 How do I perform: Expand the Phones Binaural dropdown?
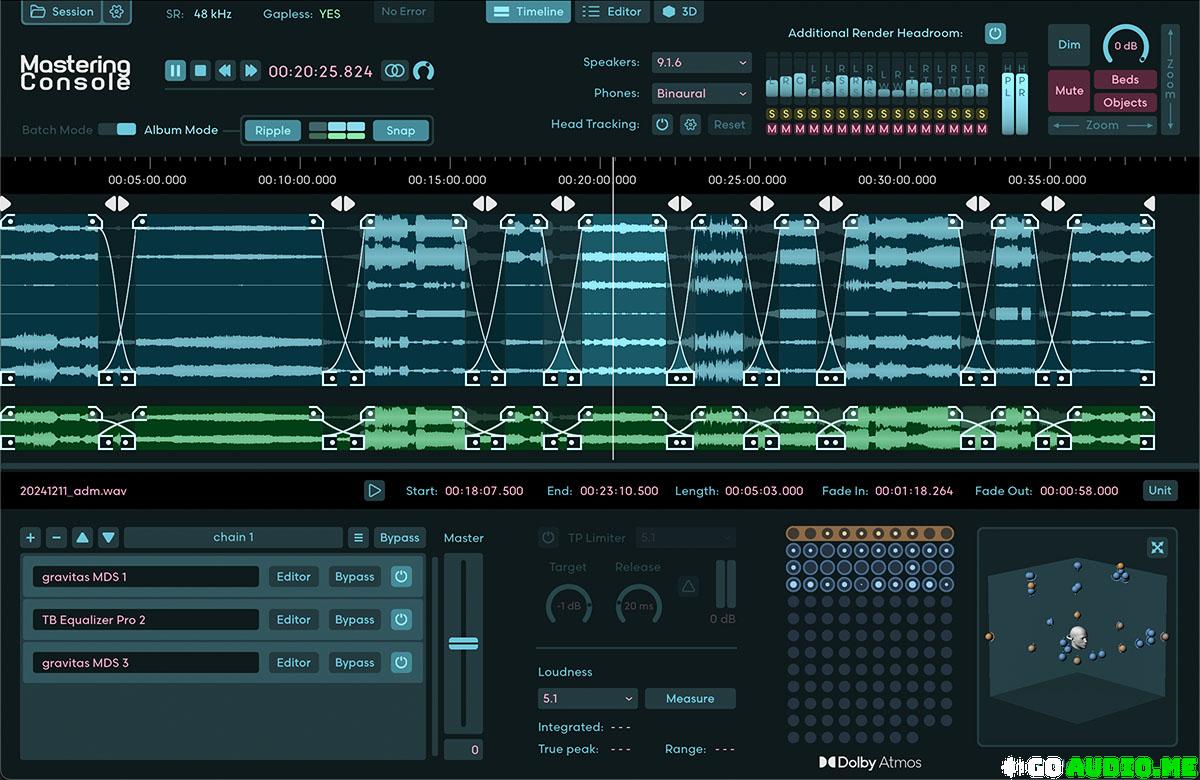coord(701,93)
